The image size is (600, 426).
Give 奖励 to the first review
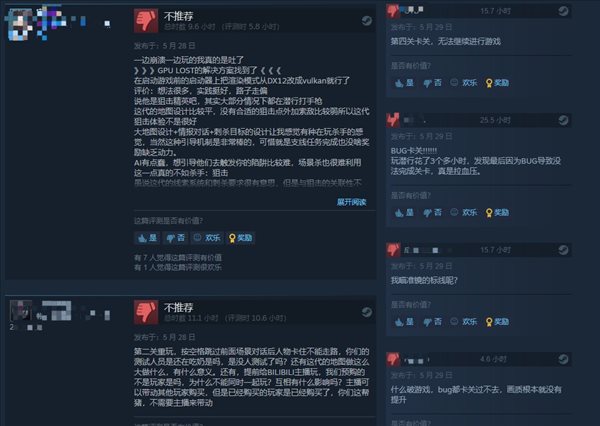click(x=240, y=238)
